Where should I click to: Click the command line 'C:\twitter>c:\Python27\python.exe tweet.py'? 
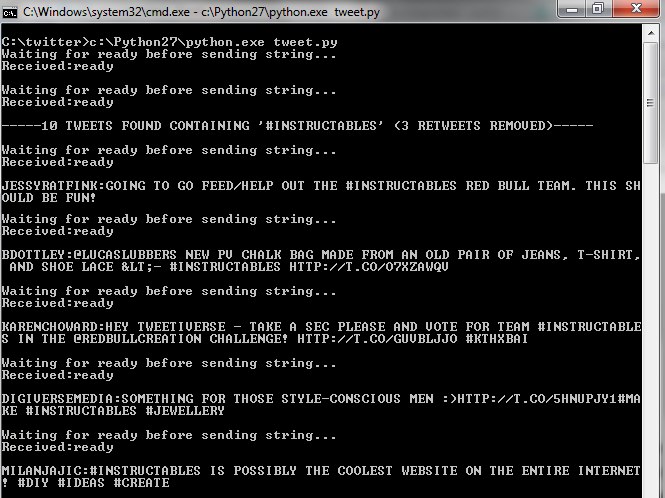170,42
